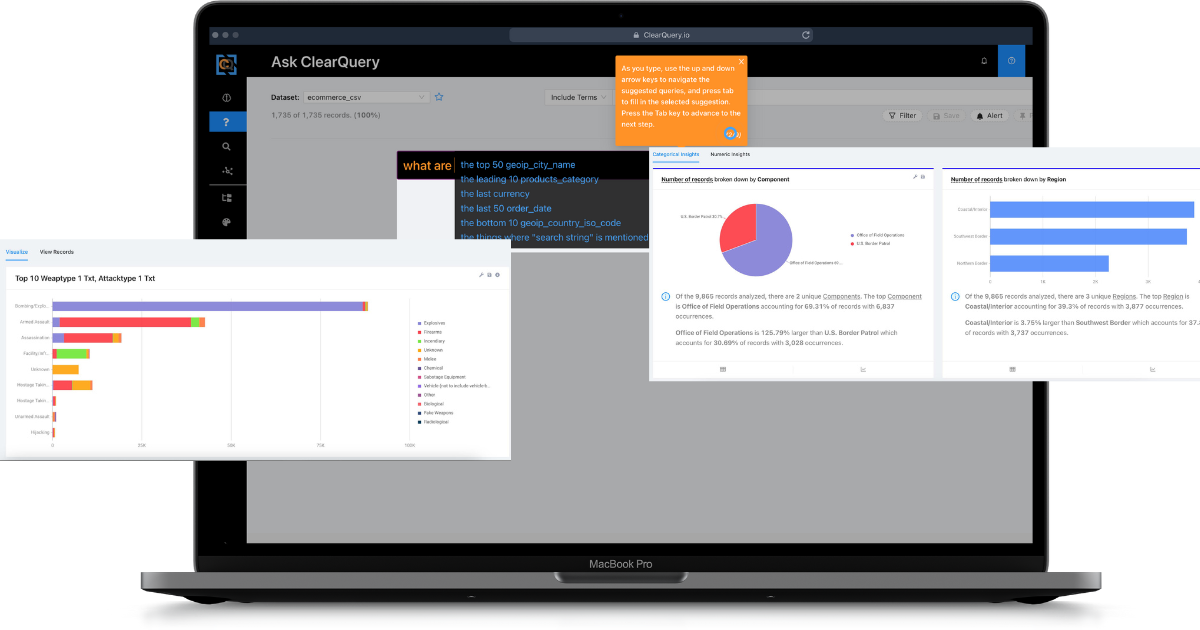Select the suggestion 'the last currency'
1200x630 pixels.
(496, 193)
